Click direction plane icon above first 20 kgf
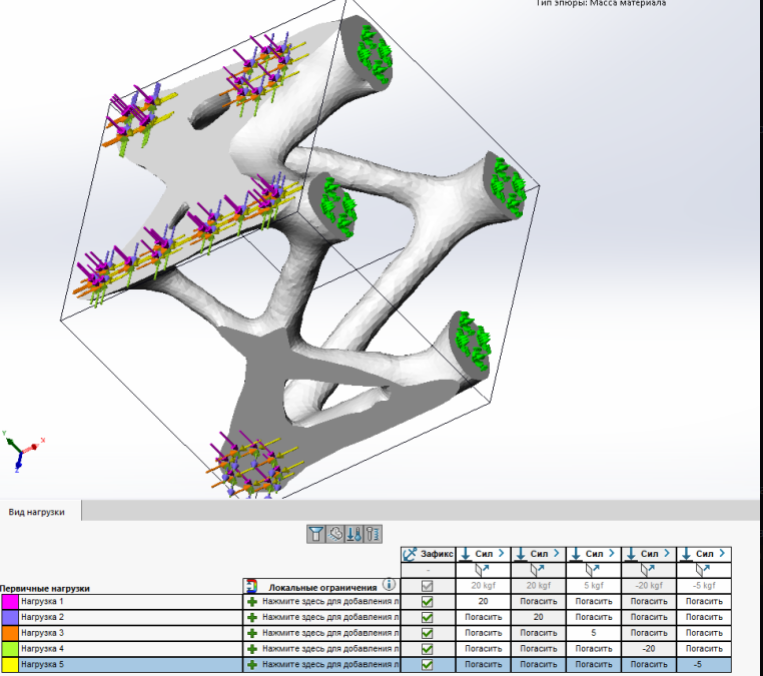Viewport: 763px width, 676px height. [x=482, y=569]
